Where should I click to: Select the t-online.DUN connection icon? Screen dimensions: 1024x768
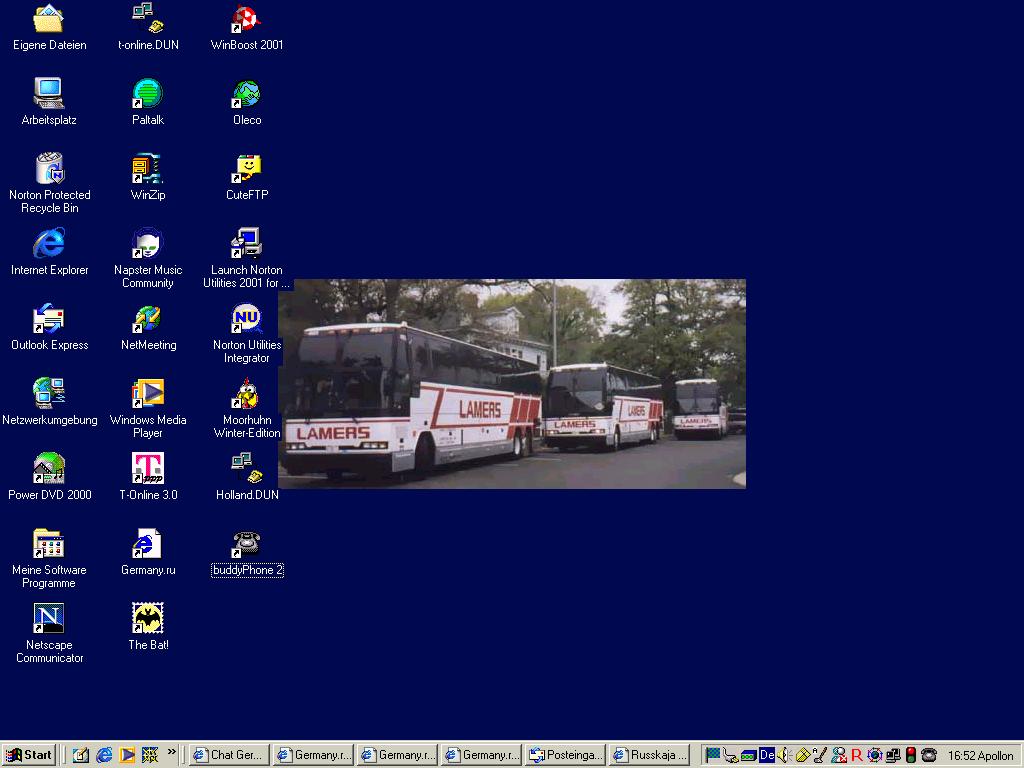click(x=148, y=18)
